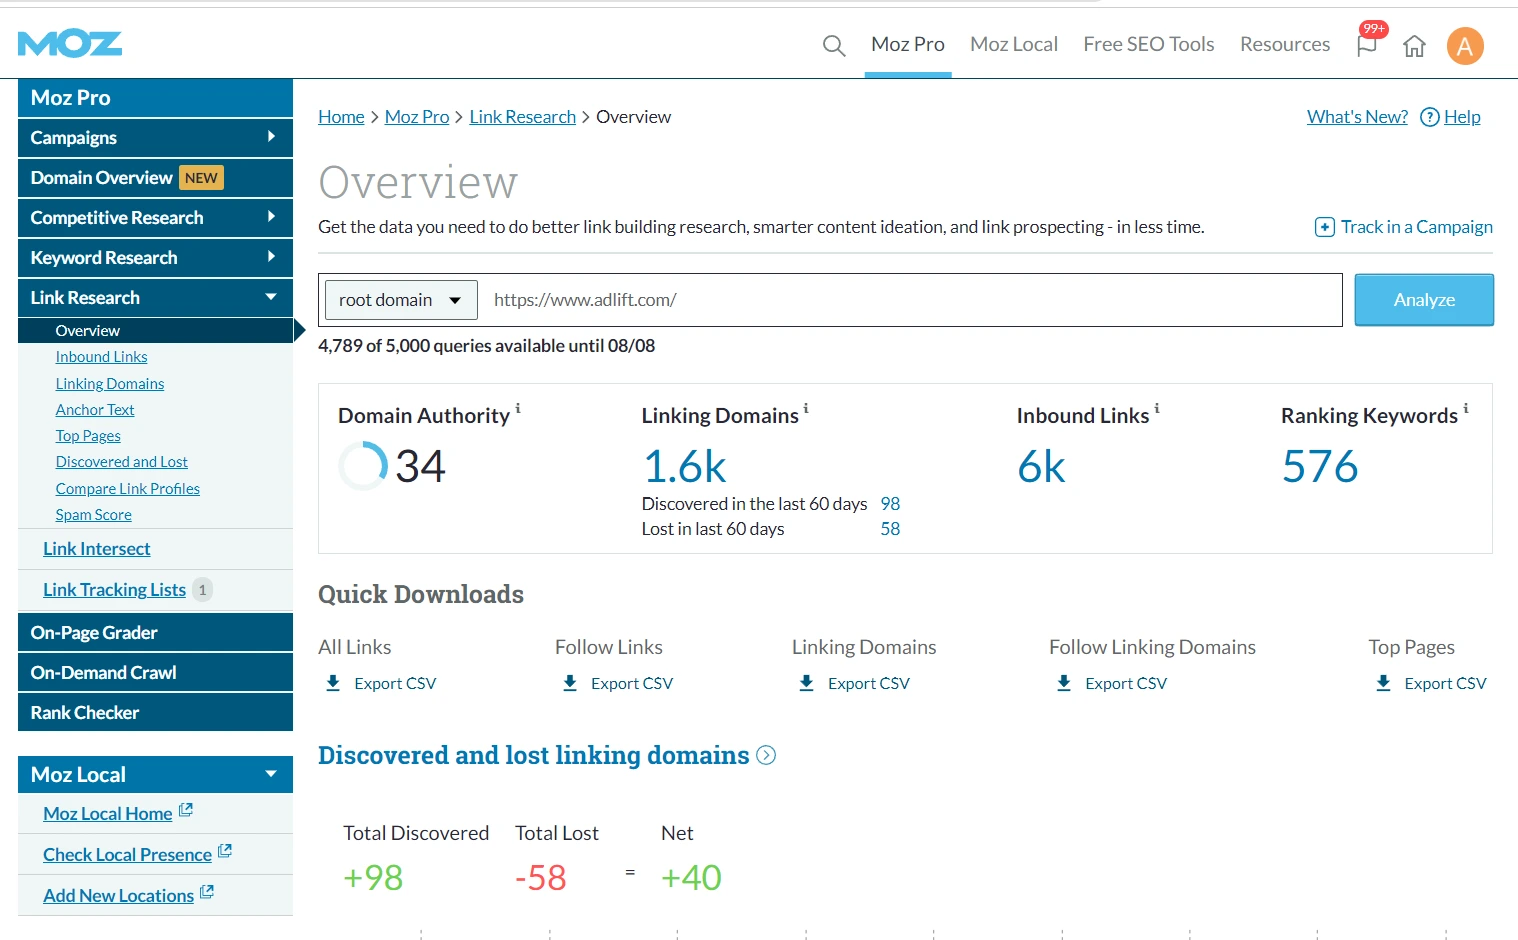Viewport: 1518px width, 940px height.
Task: Open Top Pages sidebar link
Action: [88, 436]
